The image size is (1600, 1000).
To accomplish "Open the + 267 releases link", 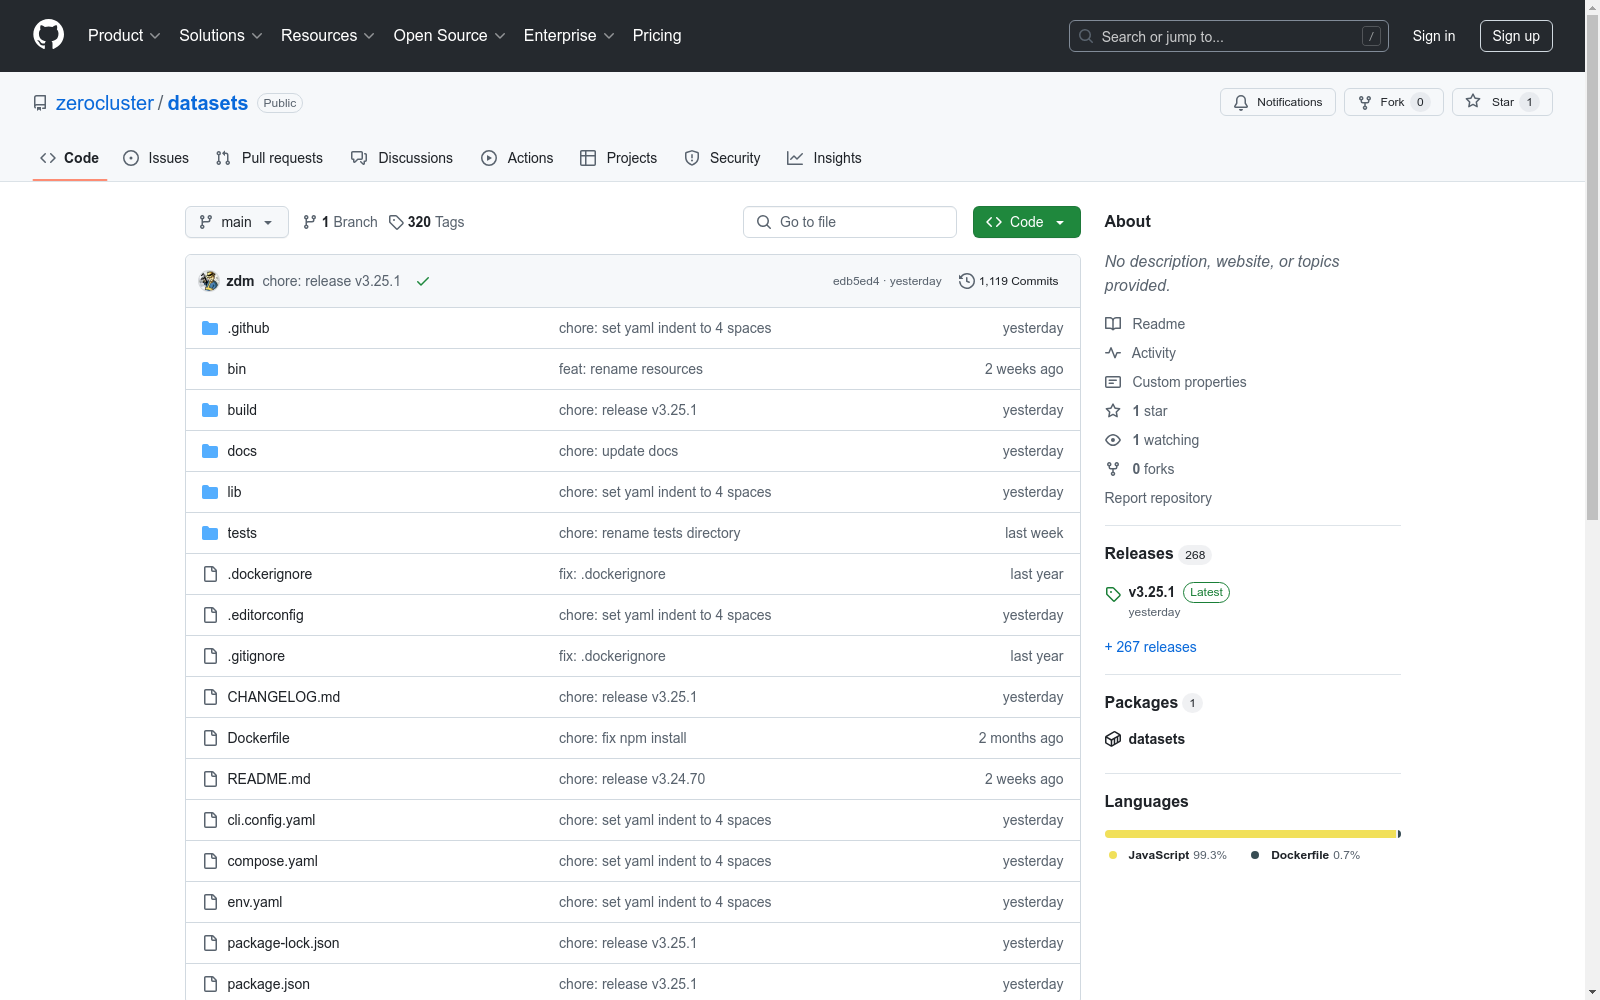I will click(x=1150, y=647).
